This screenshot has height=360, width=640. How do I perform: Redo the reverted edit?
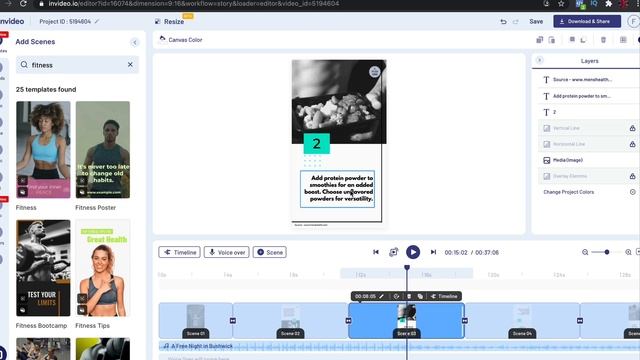pos(516,22)
